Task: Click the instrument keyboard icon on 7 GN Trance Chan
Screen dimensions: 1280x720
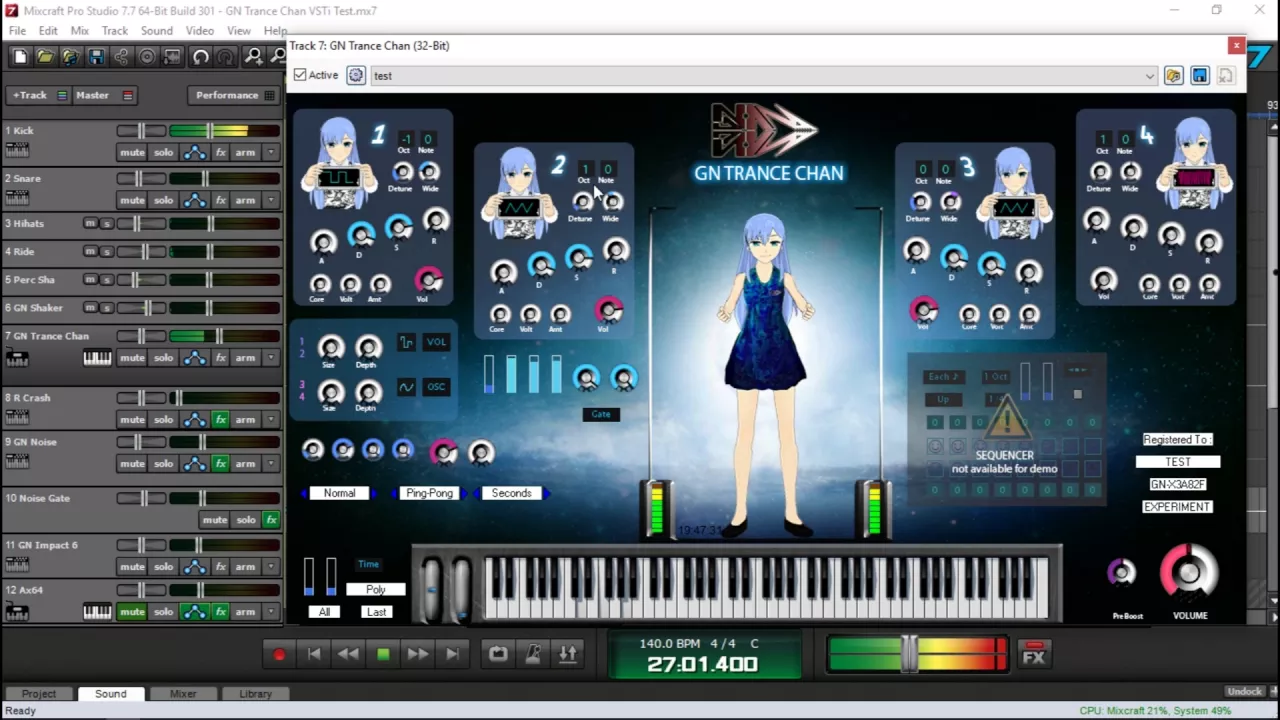Action: click(x=97, y=358)
